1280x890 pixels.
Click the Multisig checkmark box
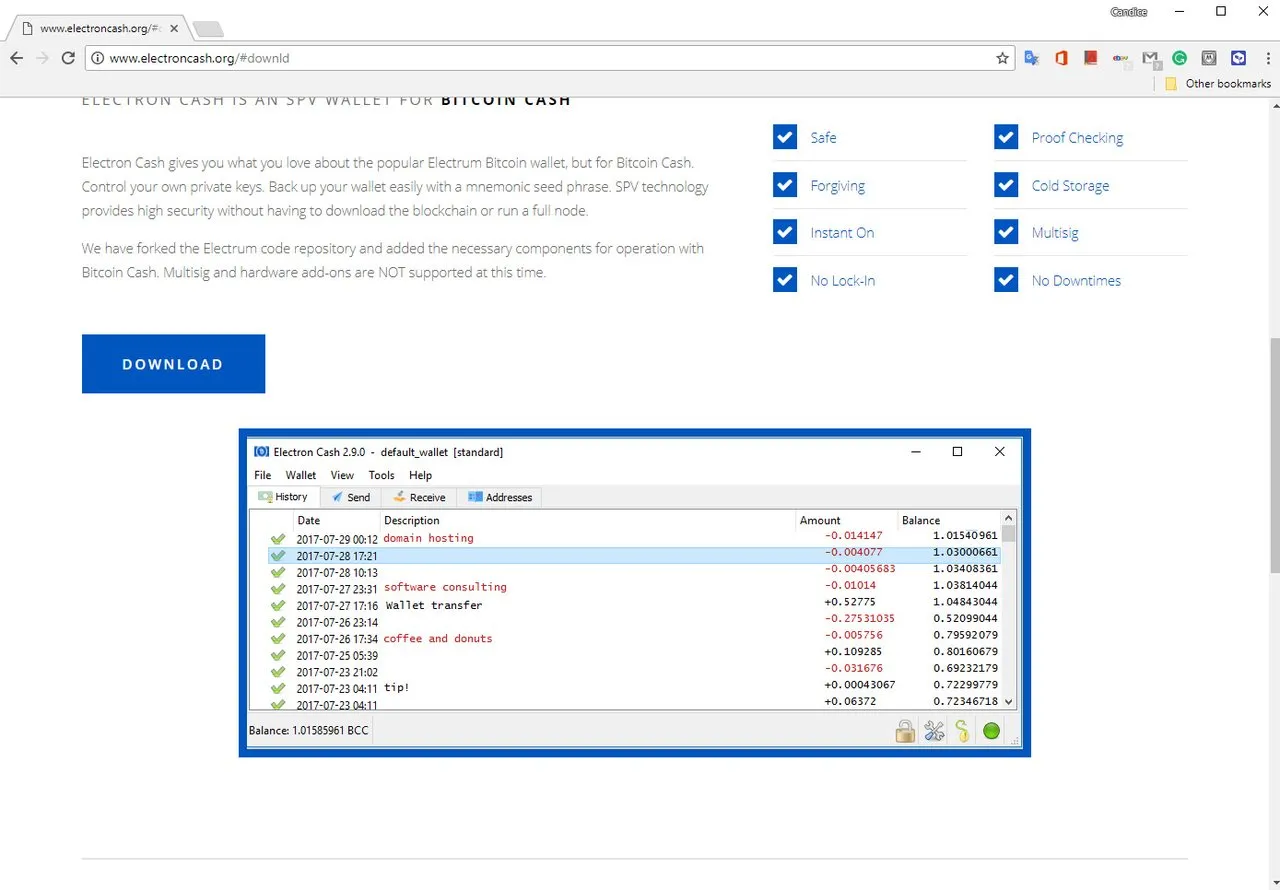click(1006, 232)
